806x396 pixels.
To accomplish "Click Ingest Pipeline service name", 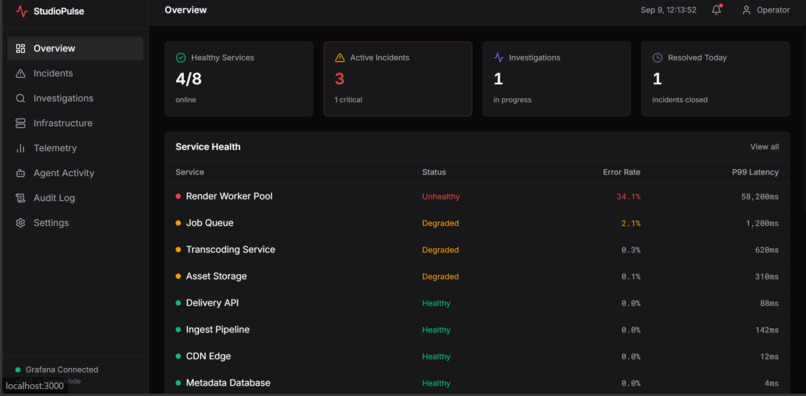I will point(218,330).
